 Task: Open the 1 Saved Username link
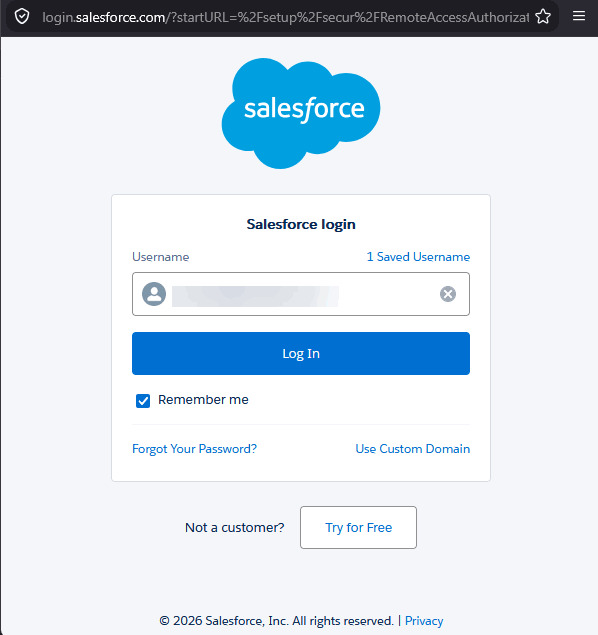click(x=418, y=257)
